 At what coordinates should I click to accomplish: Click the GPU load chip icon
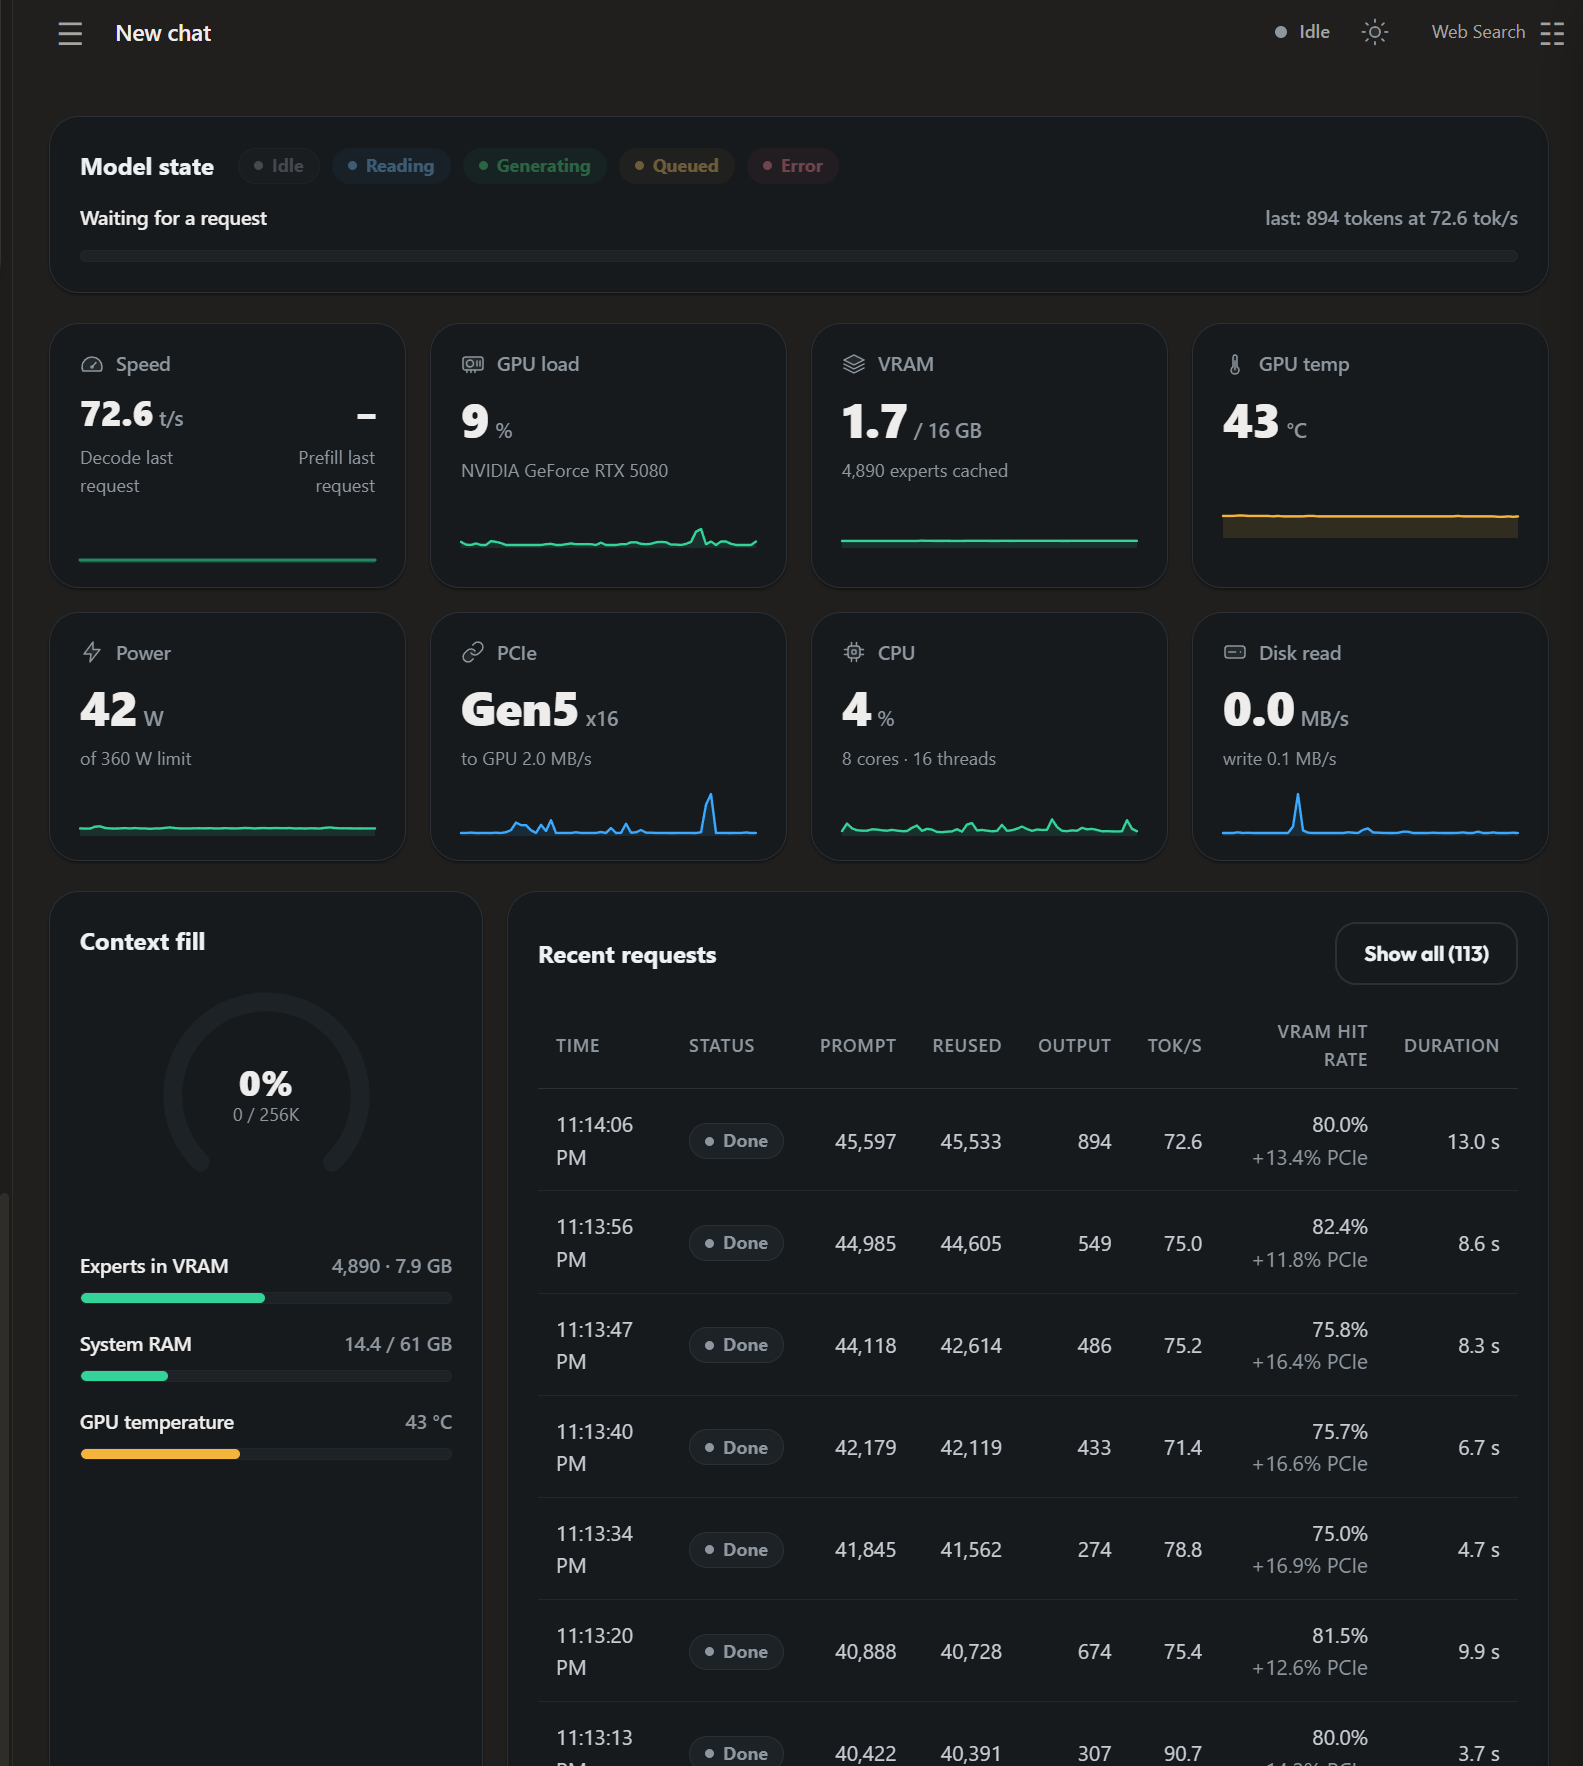pyautogui.click(x=473, y=365)
